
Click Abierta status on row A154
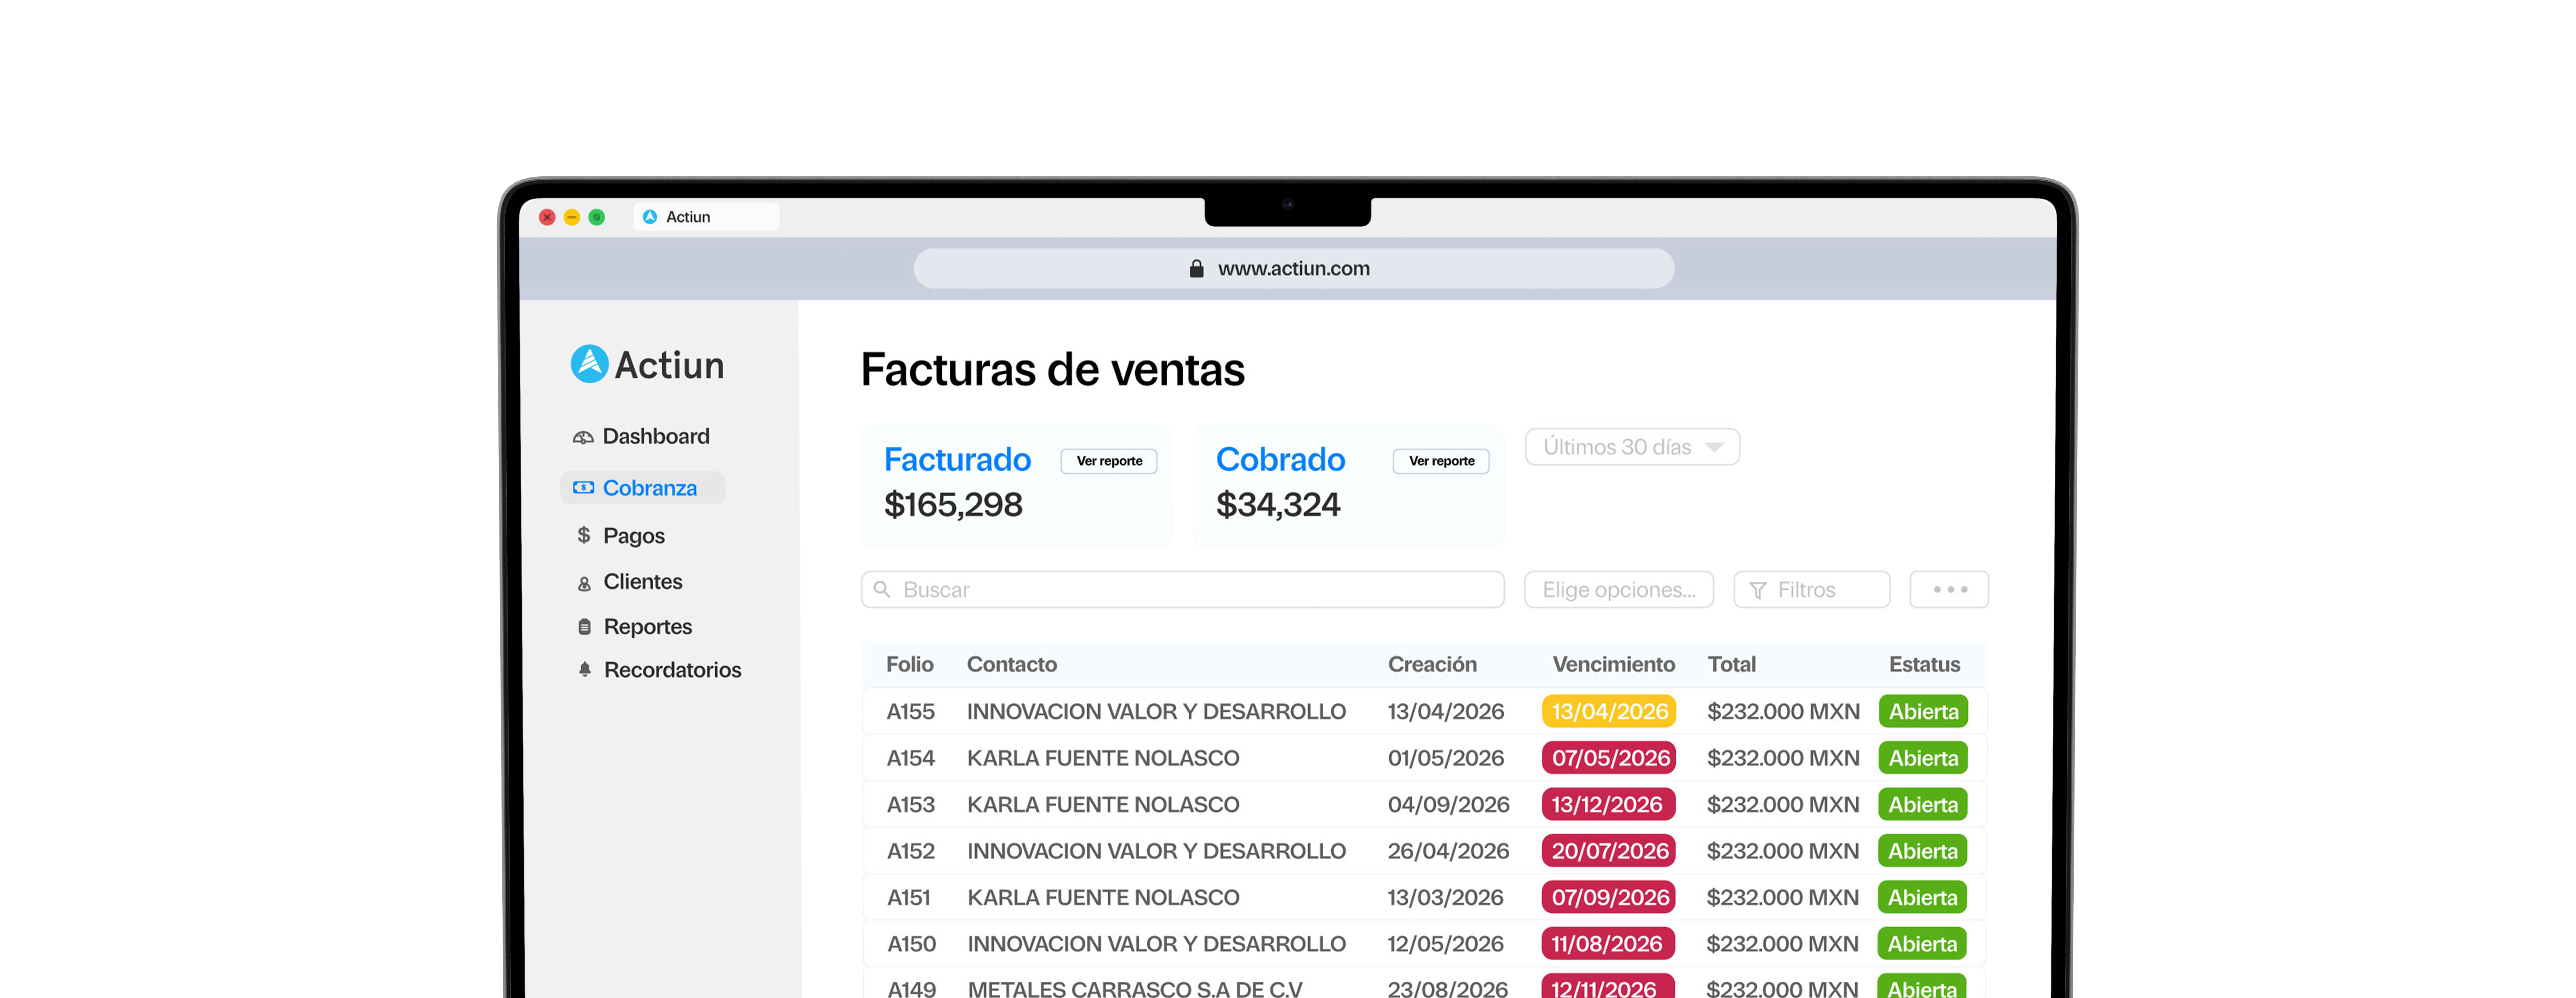coord(1923,758)
